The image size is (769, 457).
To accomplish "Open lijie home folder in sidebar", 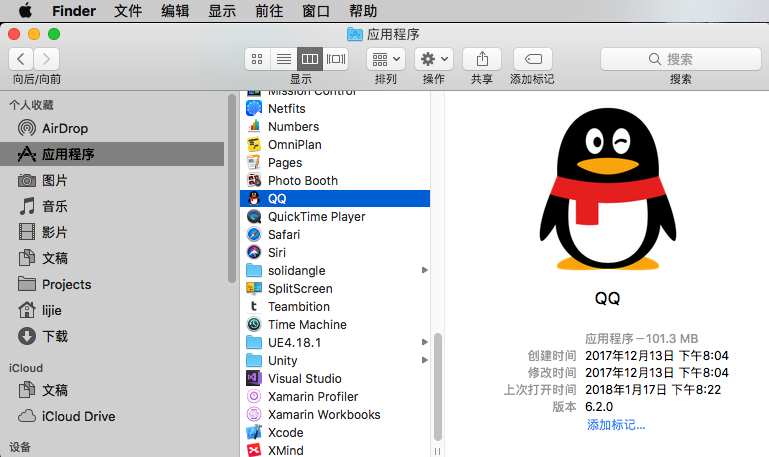I will pos(112,310).
